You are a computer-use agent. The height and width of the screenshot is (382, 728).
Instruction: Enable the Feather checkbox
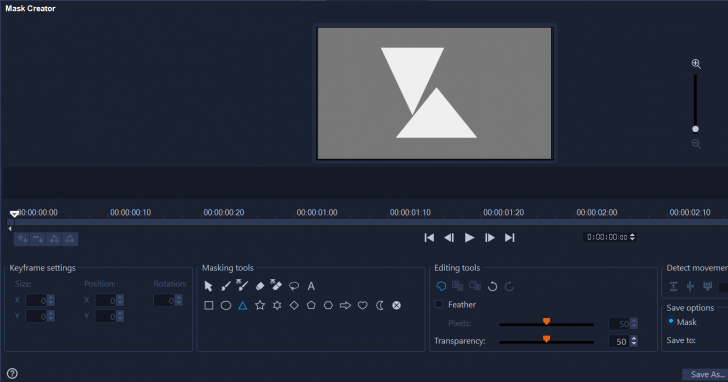point(439,304)
